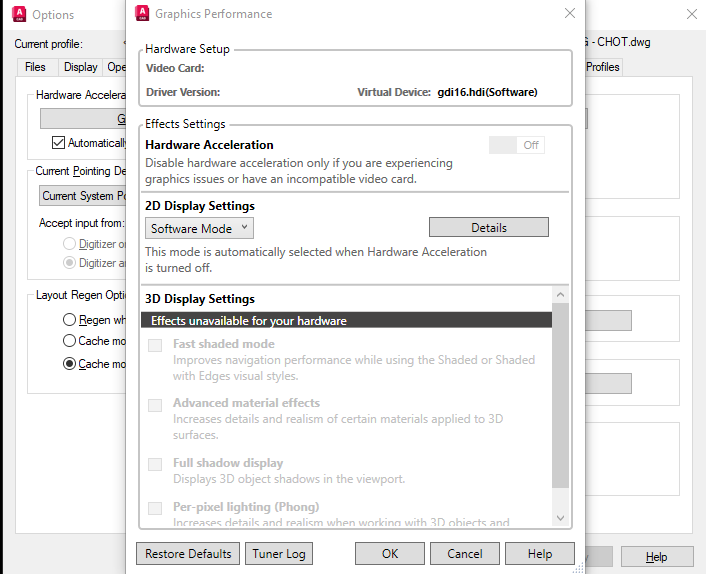This screenshot has width=706, height=574.
Task: Click the gdi16.hdi(Software) virtual device text
Action: point(487,92)
